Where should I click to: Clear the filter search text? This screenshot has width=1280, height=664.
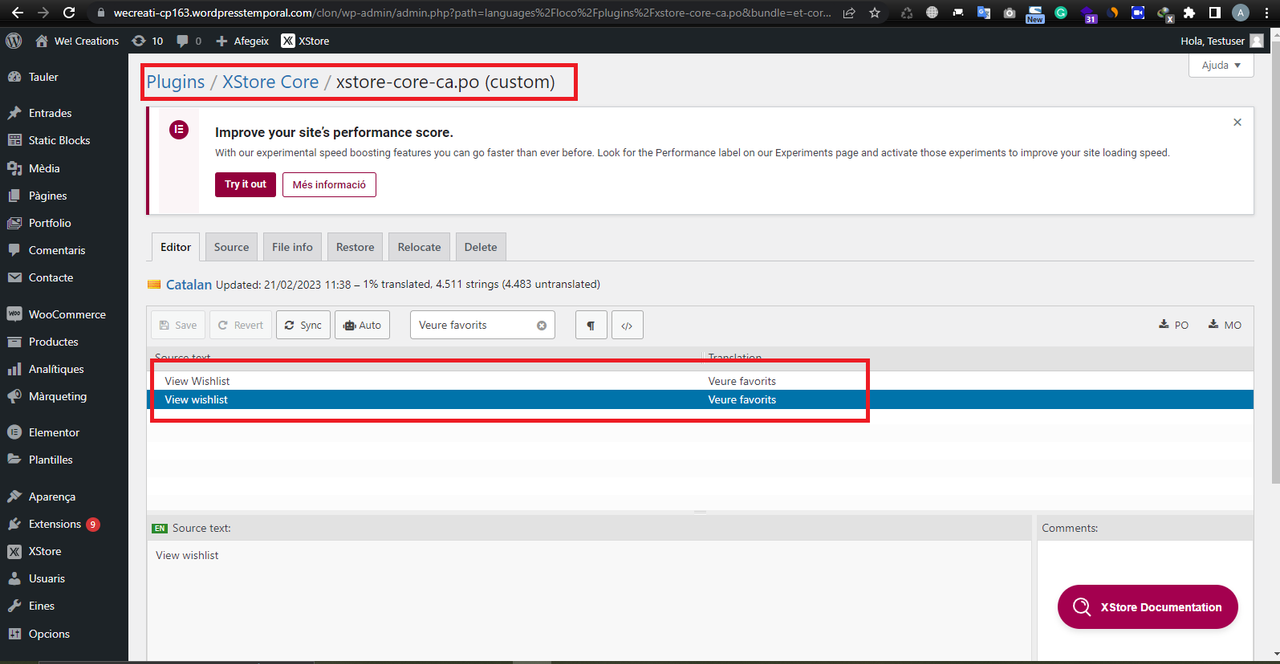[542, 325]
